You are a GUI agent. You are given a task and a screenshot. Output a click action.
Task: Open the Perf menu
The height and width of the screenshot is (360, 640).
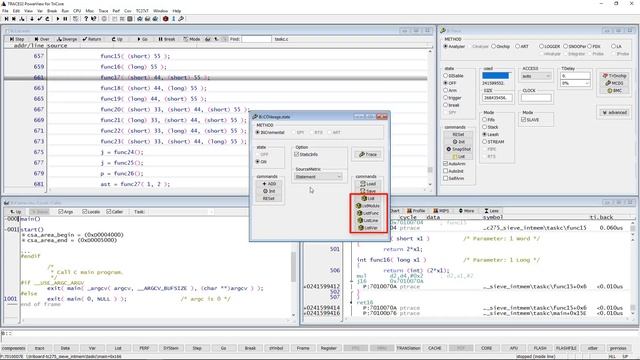pos(116,11)
